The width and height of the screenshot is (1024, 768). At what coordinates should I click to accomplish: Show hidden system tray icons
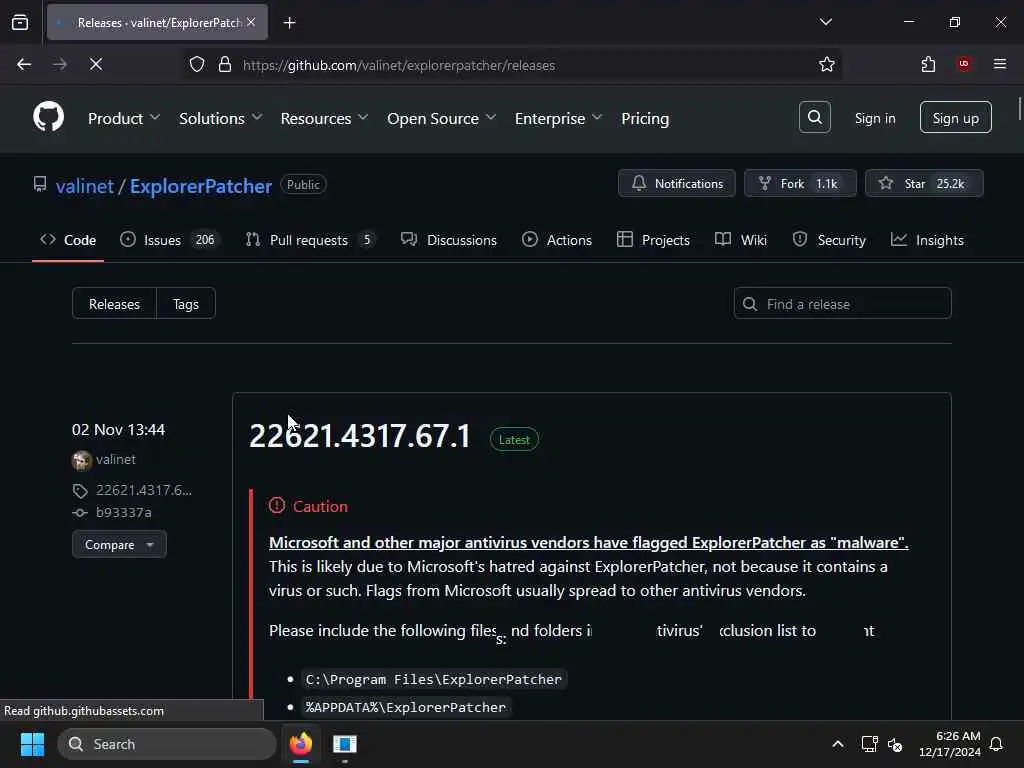(837, 744)
